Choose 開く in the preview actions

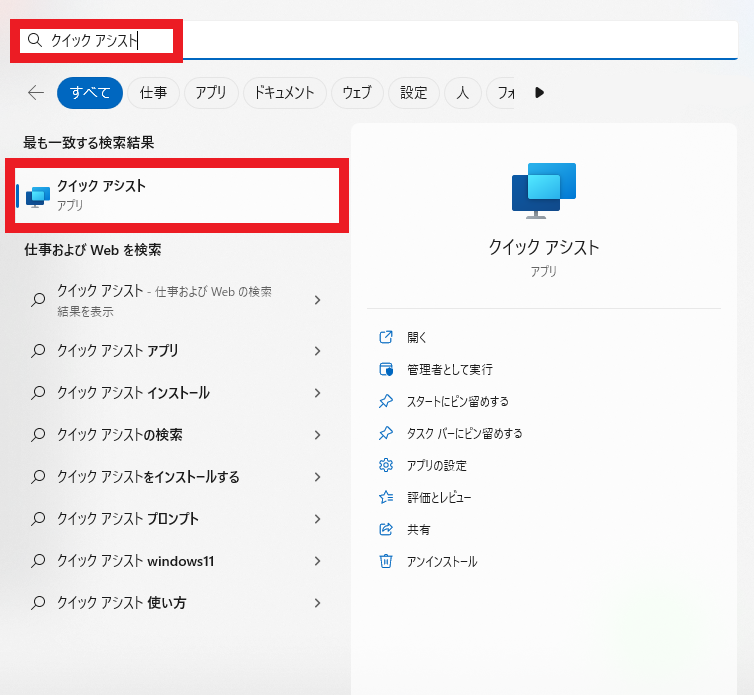pyautogui.click(x=416, y=338)
